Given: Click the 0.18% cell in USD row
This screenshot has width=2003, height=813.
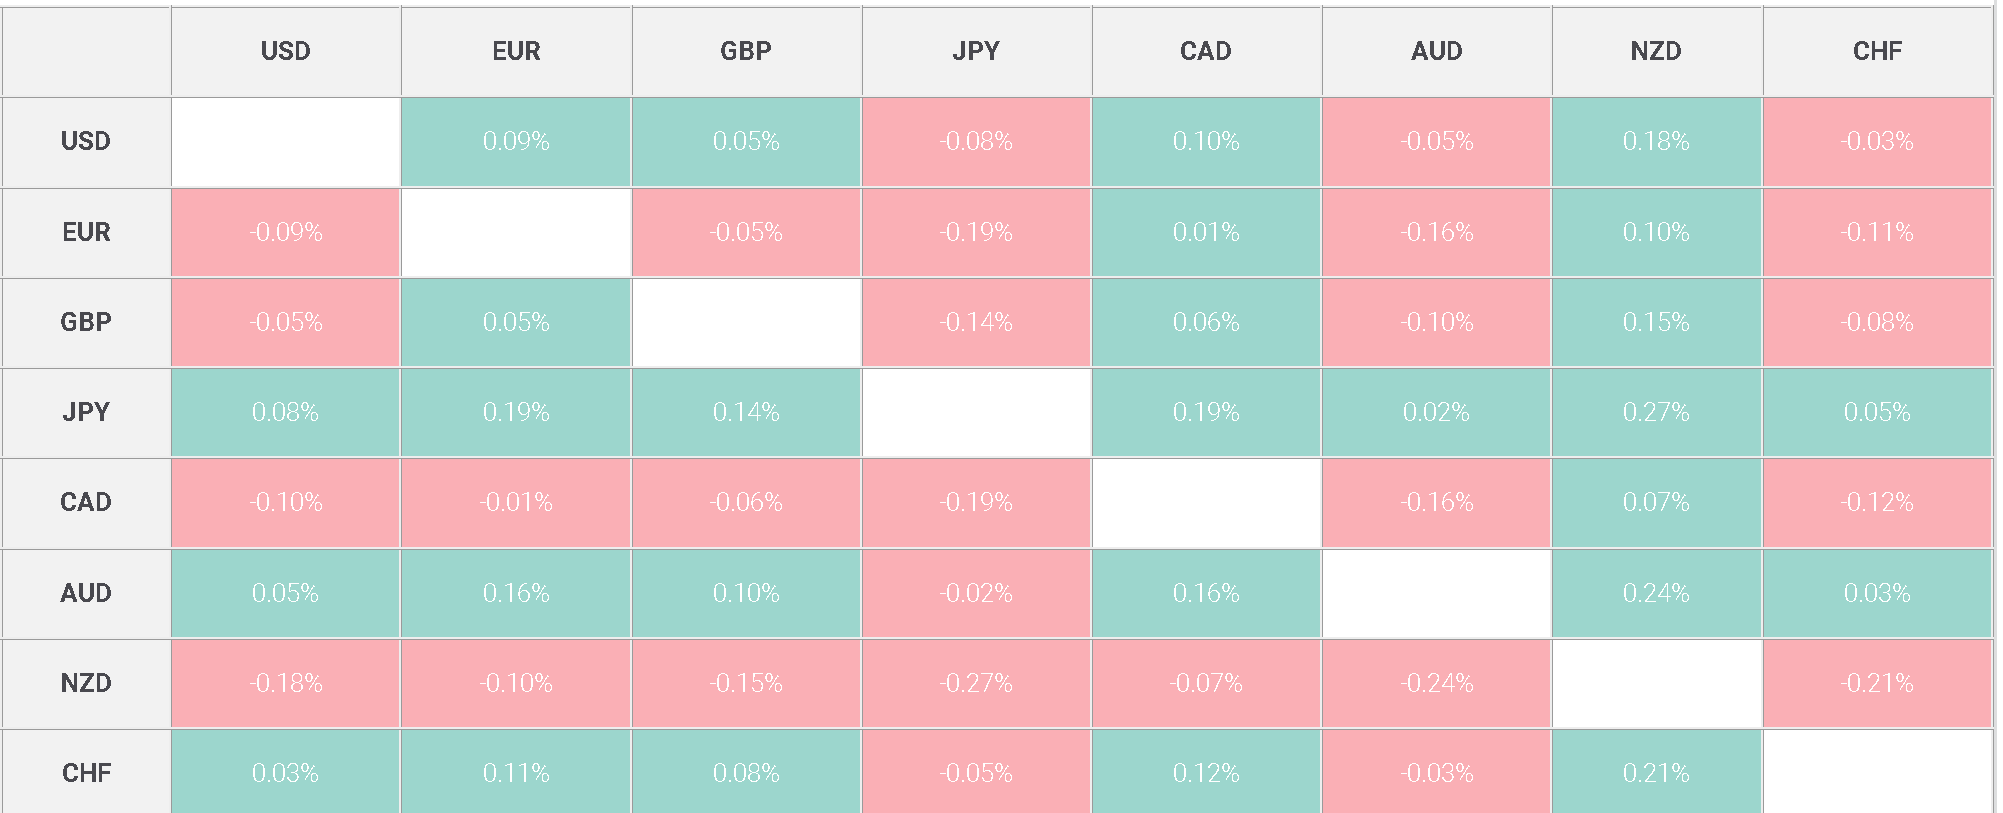Looking at the screenshot, I should (x=1656, y=141).
